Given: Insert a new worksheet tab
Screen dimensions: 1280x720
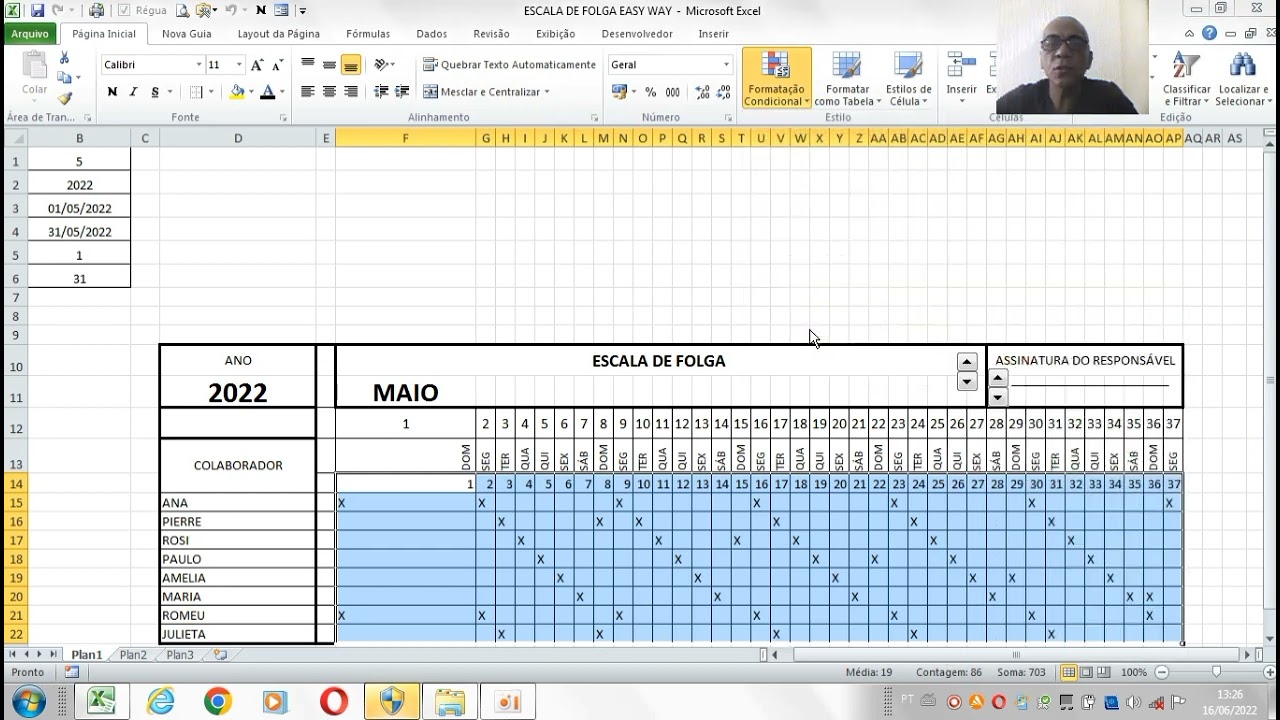Looking at the screenshot, I should point(220,655).
